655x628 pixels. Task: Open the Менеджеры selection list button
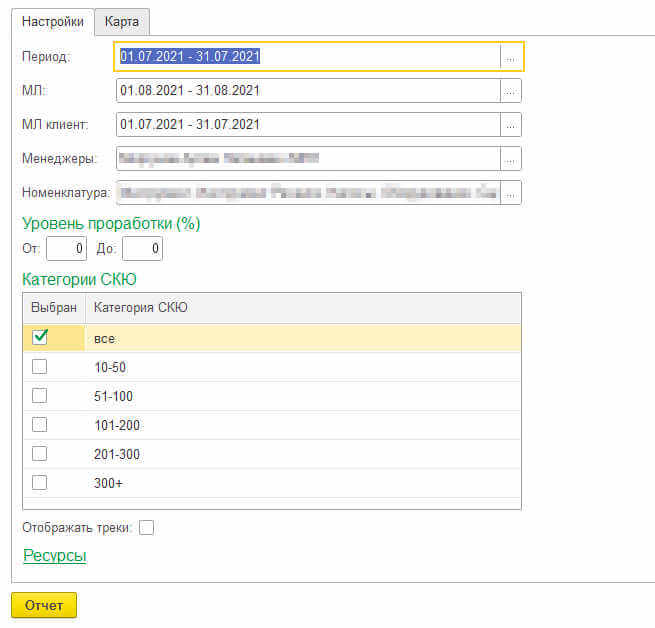(510, 159)
